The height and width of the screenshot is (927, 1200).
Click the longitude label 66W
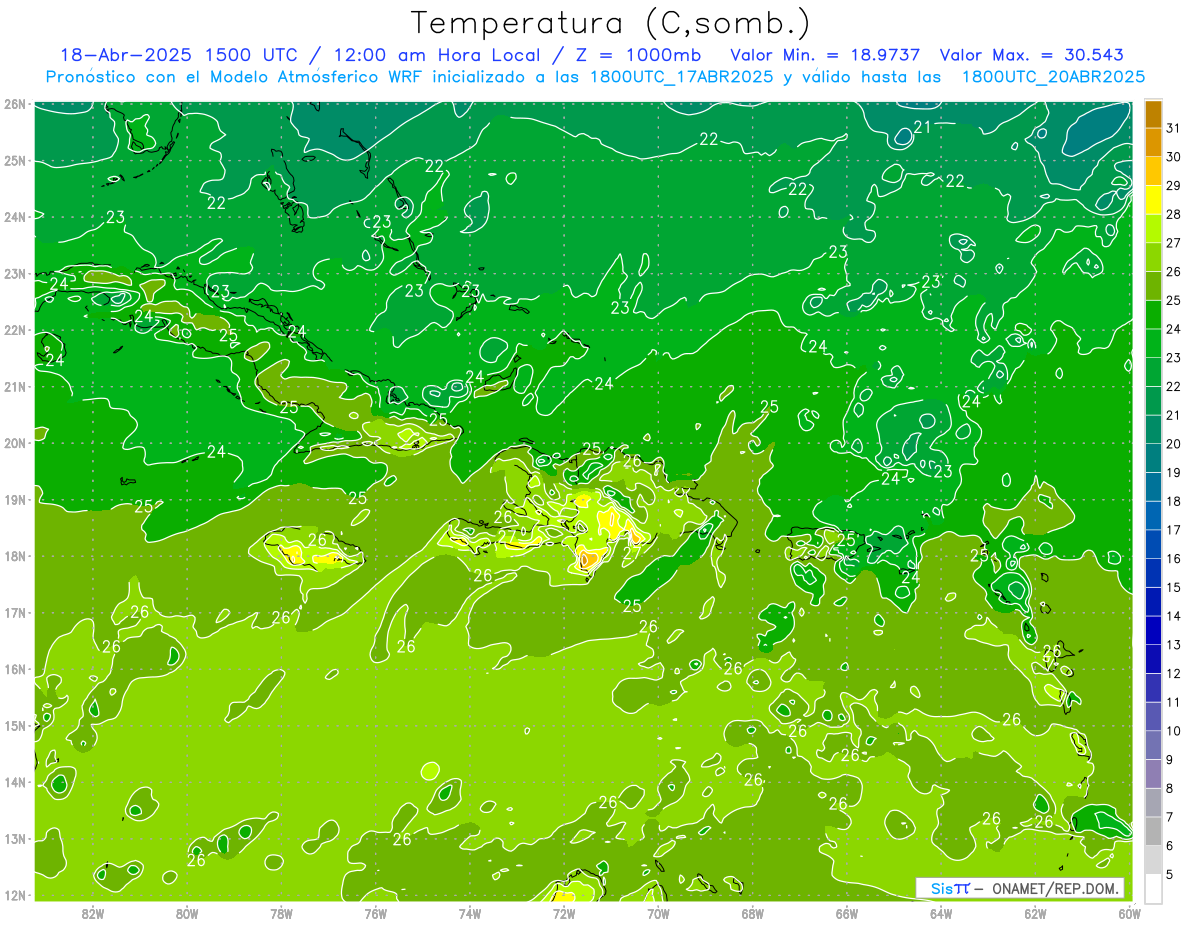point(847,912)
